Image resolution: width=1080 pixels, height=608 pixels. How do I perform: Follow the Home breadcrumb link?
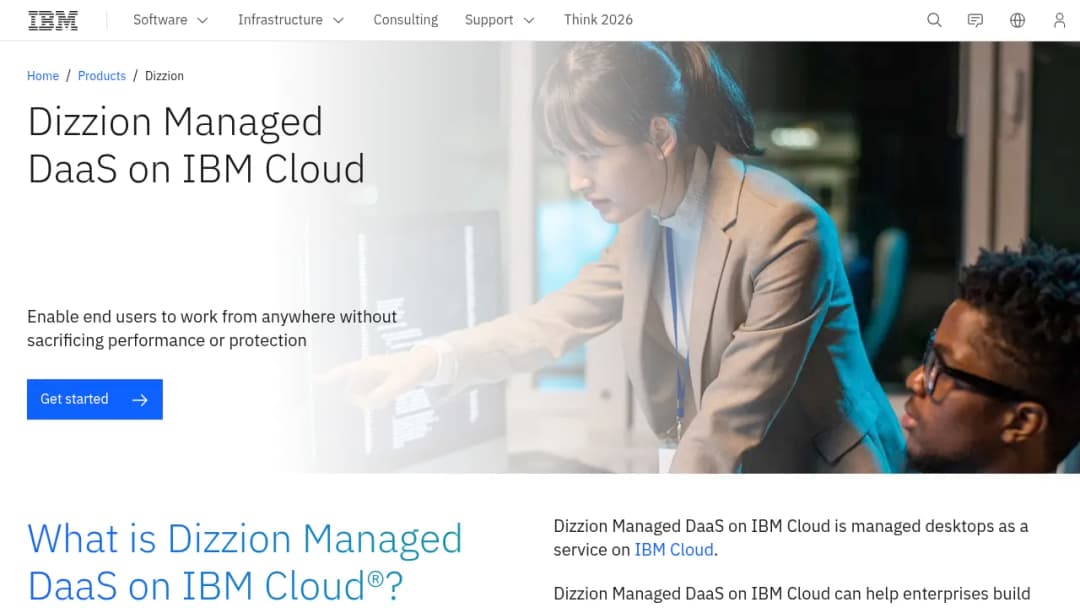pyautogui.click(x=43, y=76)
